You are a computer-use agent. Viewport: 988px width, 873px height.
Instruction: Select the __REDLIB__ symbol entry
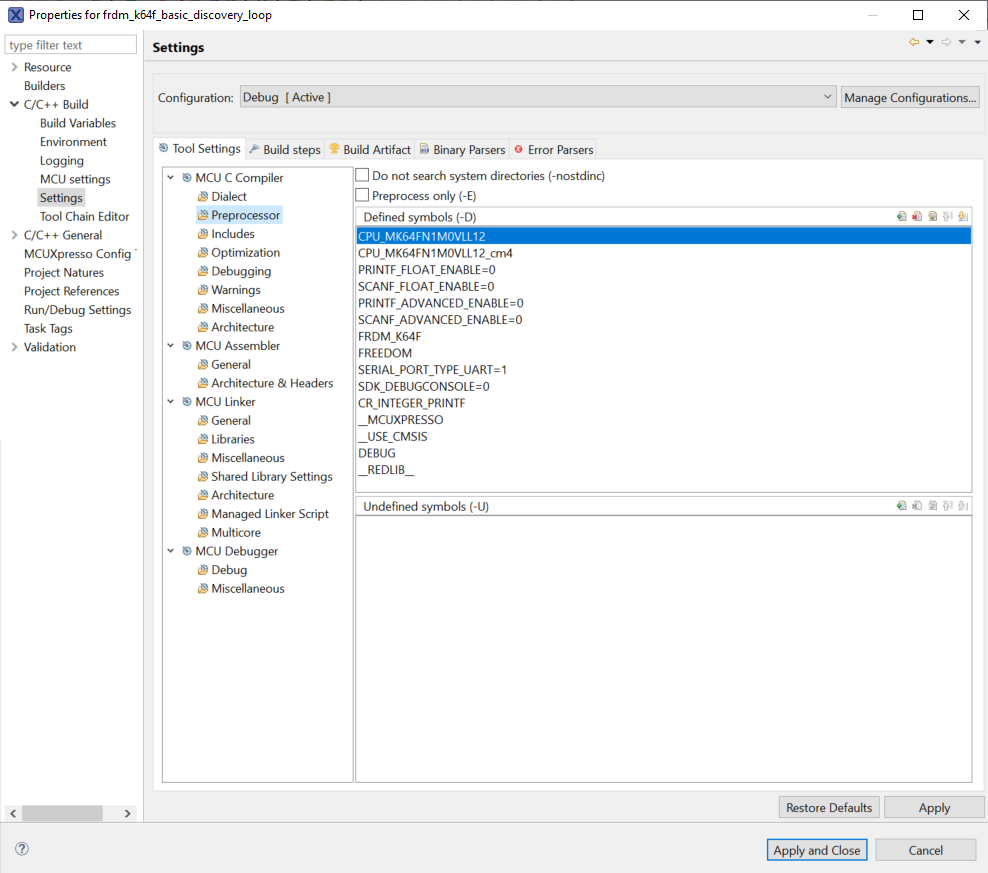tap(663, 470)
